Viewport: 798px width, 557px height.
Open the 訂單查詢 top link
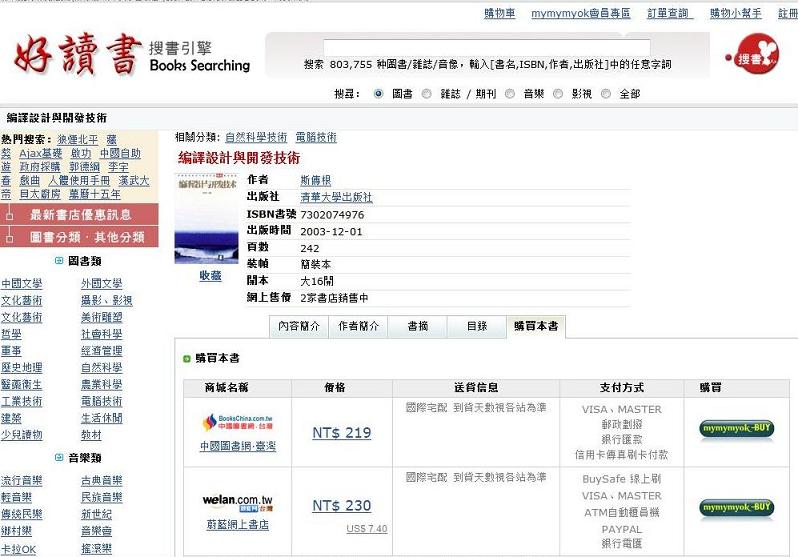click(668, 14)
